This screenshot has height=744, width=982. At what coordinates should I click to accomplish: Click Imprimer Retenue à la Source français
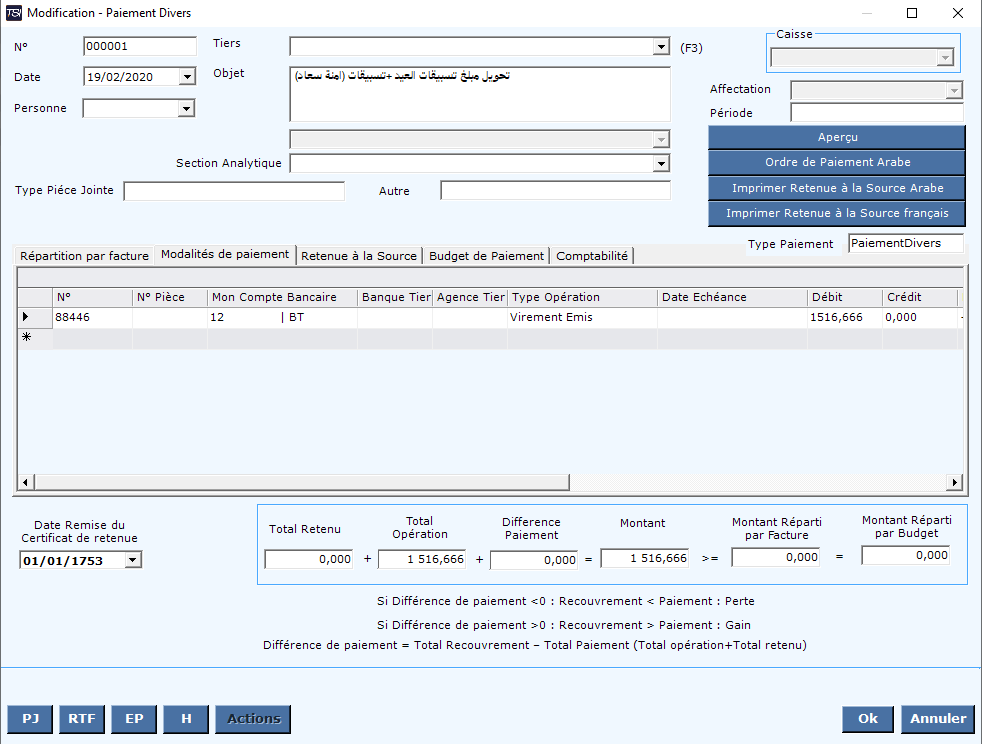836,213
